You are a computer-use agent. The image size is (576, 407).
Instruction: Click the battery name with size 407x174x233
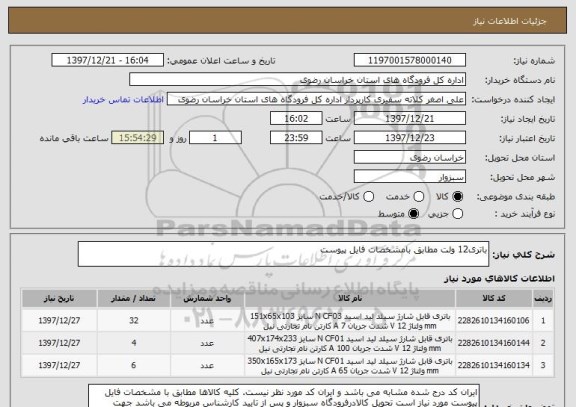[350, 343]
